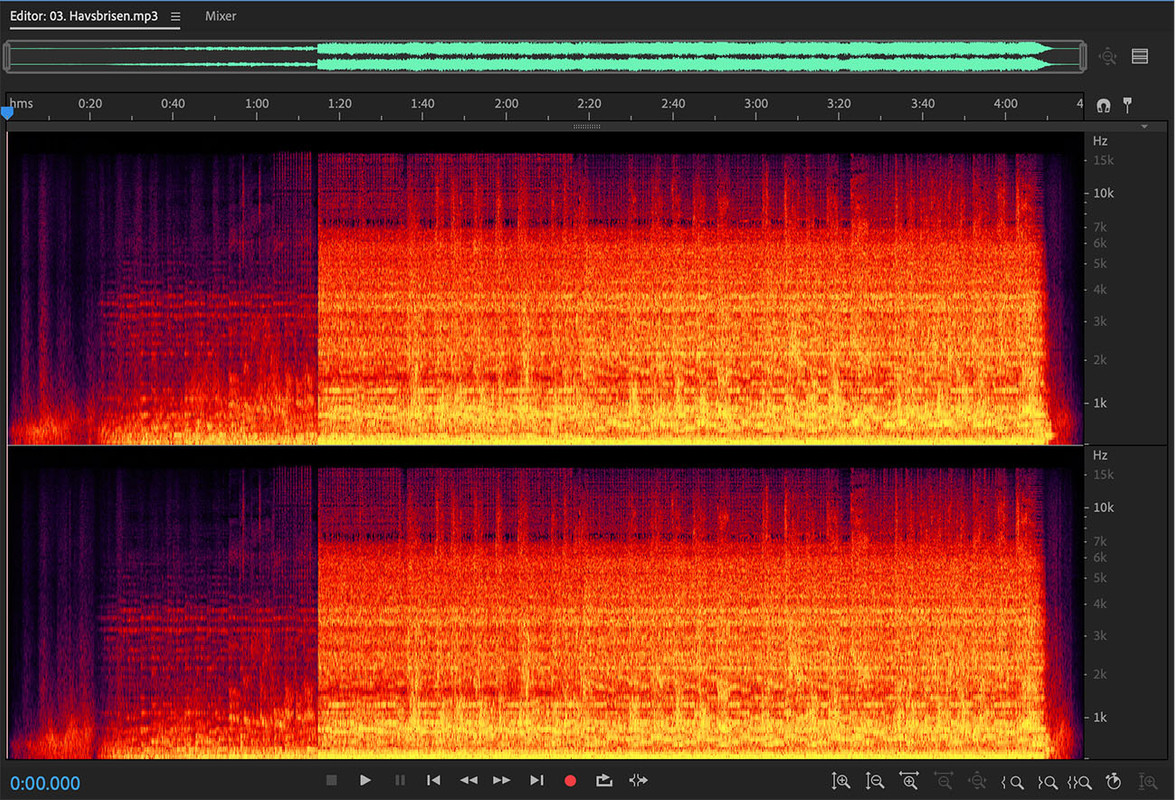Click the 0:00.000 timecode display
Image resolution: width=1176 pixels, height=800 pixels.
45,783
